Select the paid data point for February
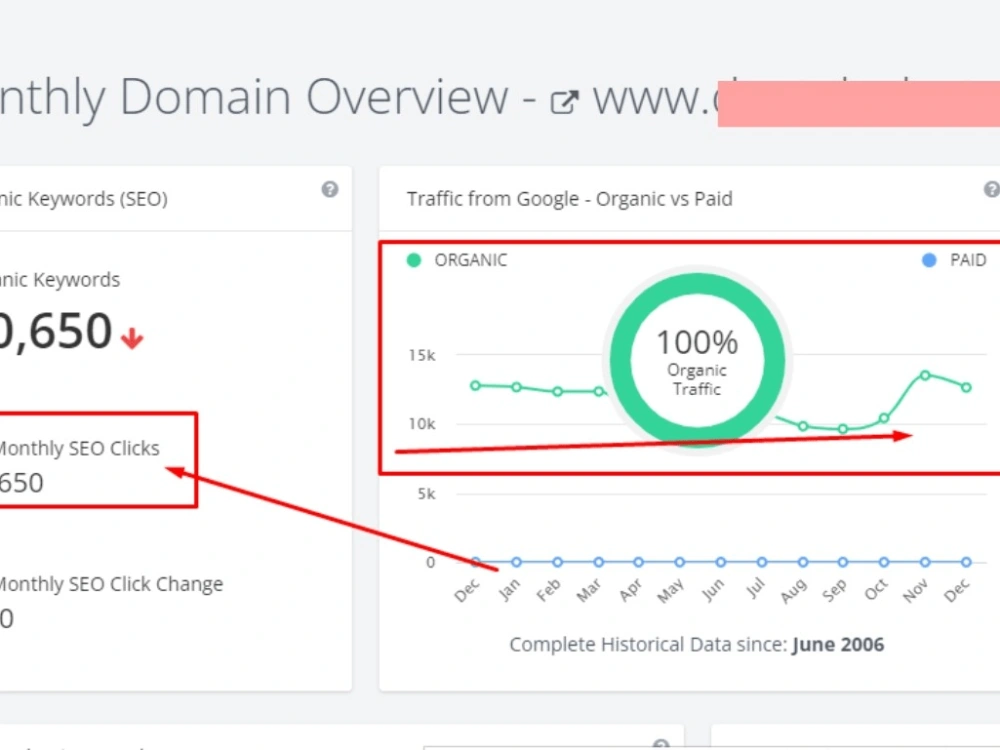The image size is (1000, 750). click(x=557, y=562)
